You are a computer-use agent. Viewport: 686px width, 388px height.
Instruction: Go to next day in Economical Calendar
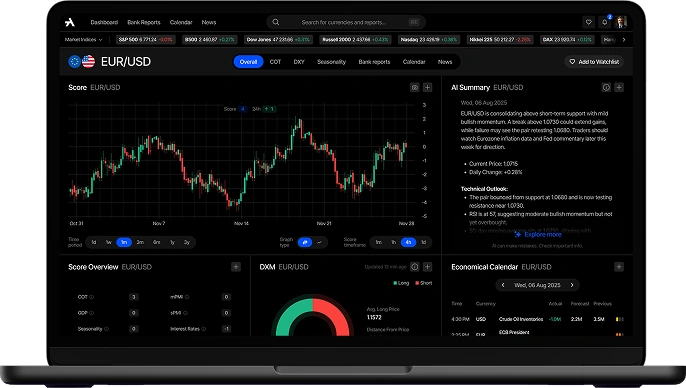coord(572,285)
